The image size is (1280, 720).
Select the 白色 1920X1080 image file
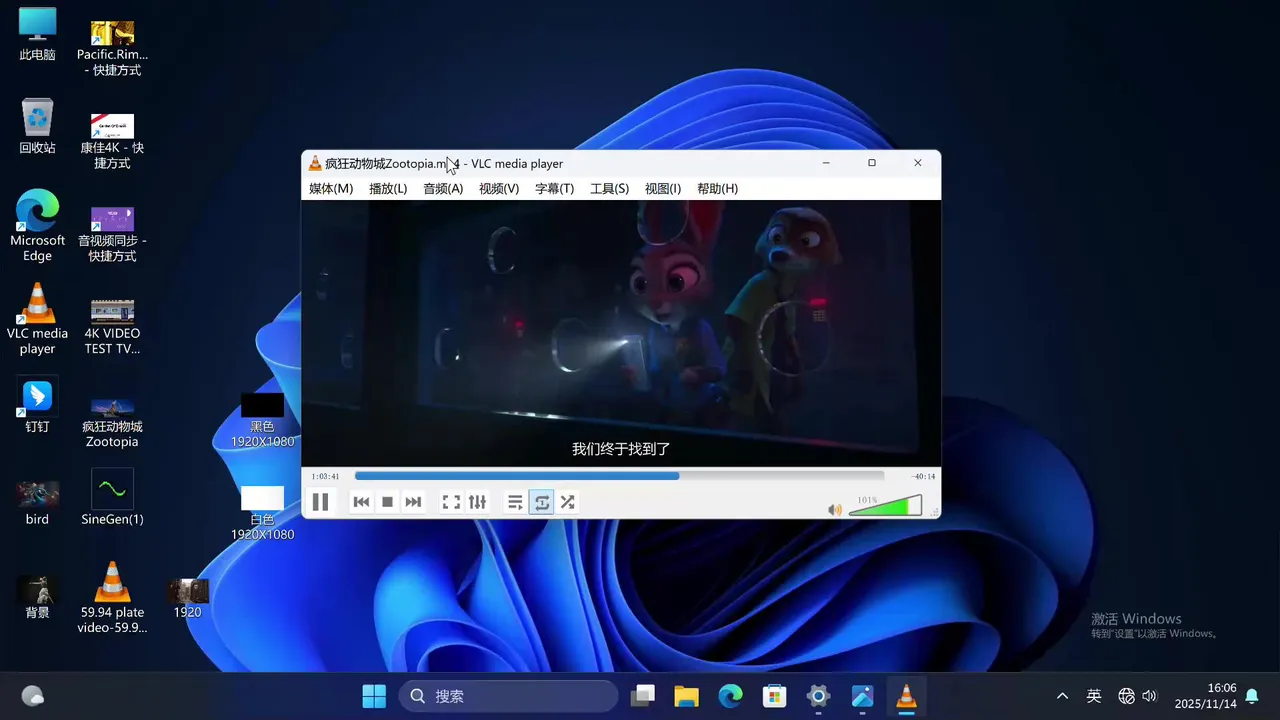tap(262, 513)
